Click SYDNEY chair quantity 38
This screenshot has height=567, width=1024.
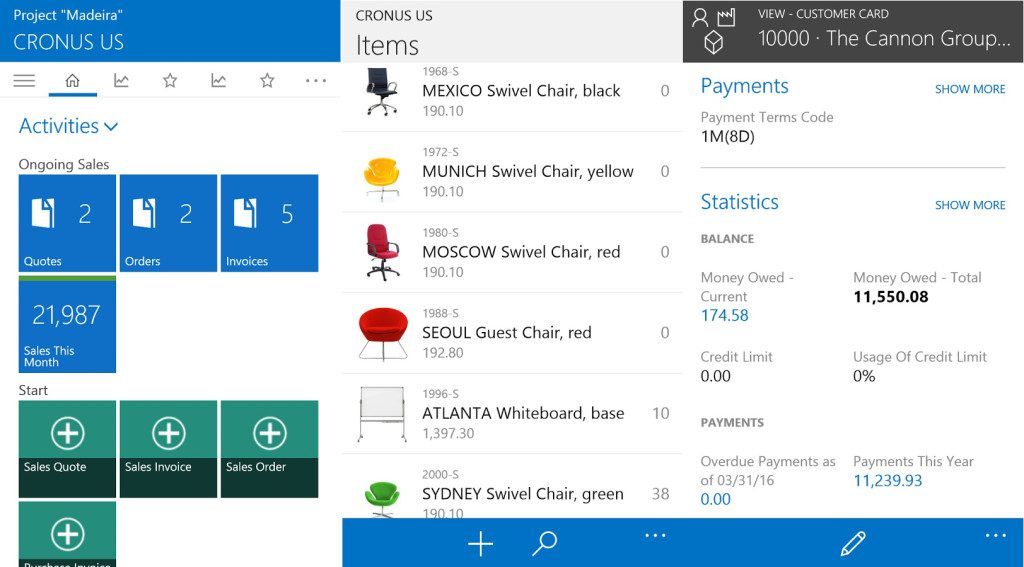tap(660, 494)
